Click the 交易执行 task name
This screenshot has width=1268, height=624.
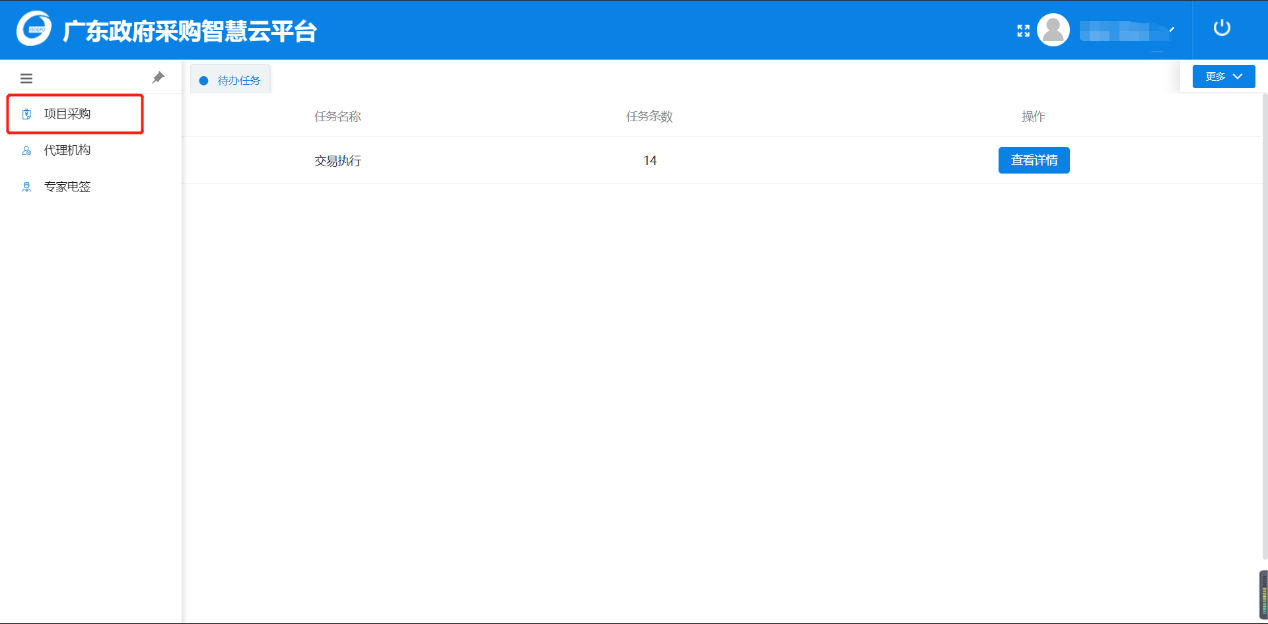337,160
